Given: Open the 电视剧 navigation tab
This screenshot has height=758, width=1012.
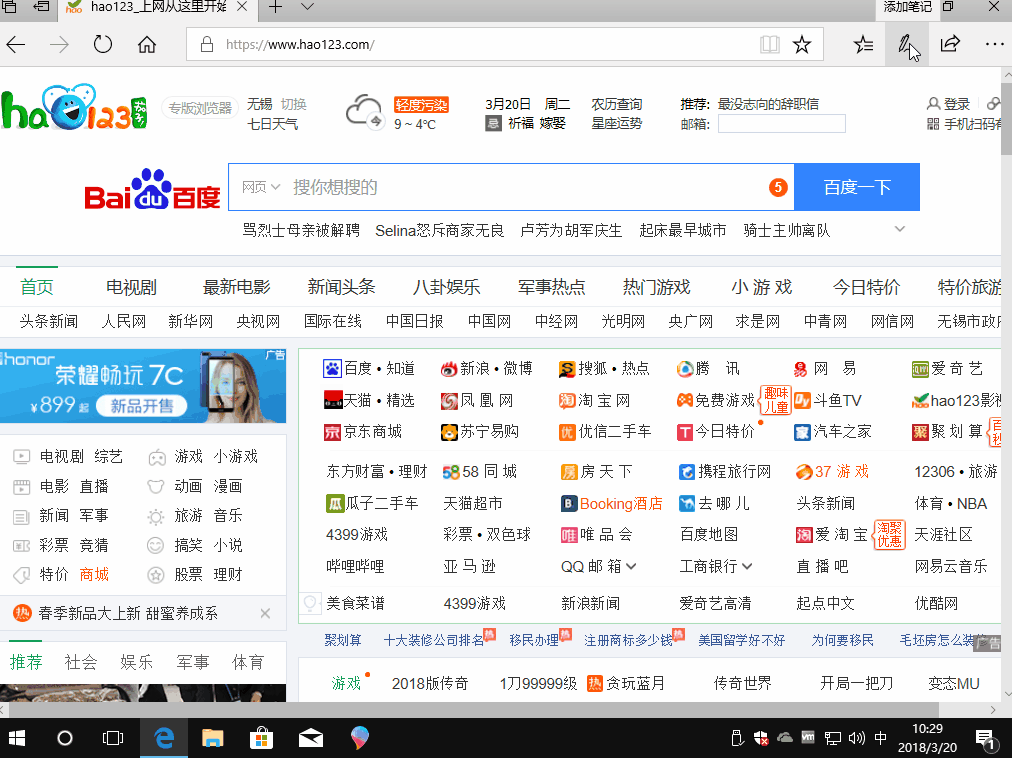Looking at the screenshot, I should pyautogui.click(x=132, y=287).
